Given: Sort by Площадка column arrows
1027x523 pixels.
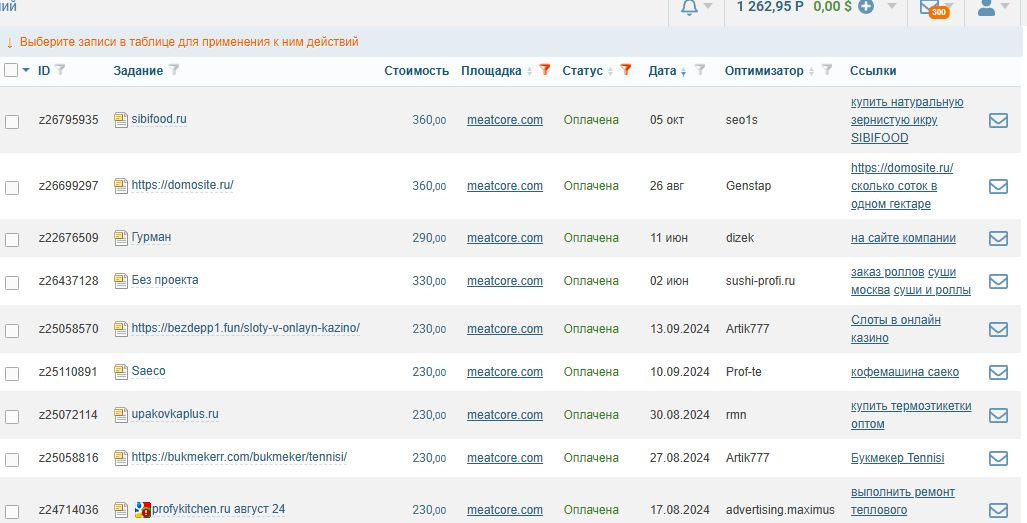Looking at the screenshot, I should click(529, 71).
